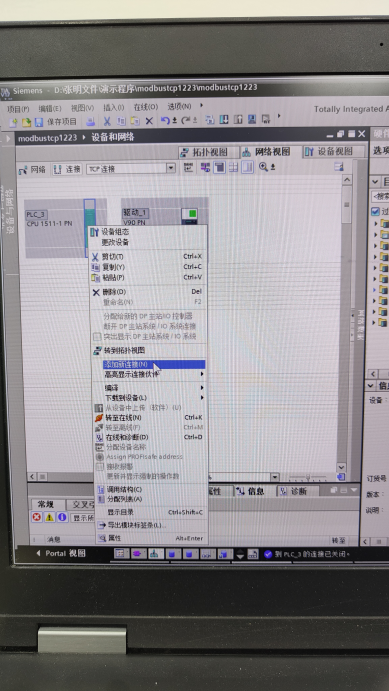The width and height of the screenshot is (389, 691).
Task: Click the 网络 networking button
Action: tap(33, 169)
